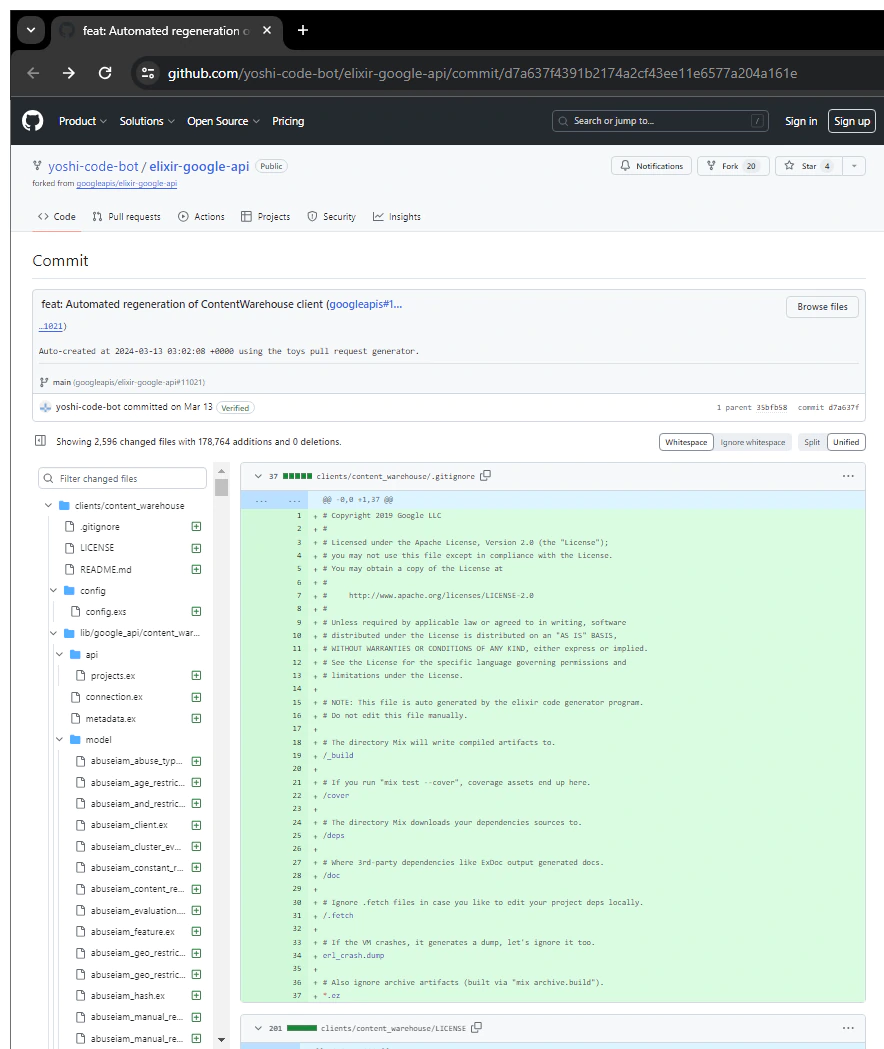The width and height of the screenshot is (884, 1049).
Task: Go to the Pricing page
Action: click(x=288, y=121)
